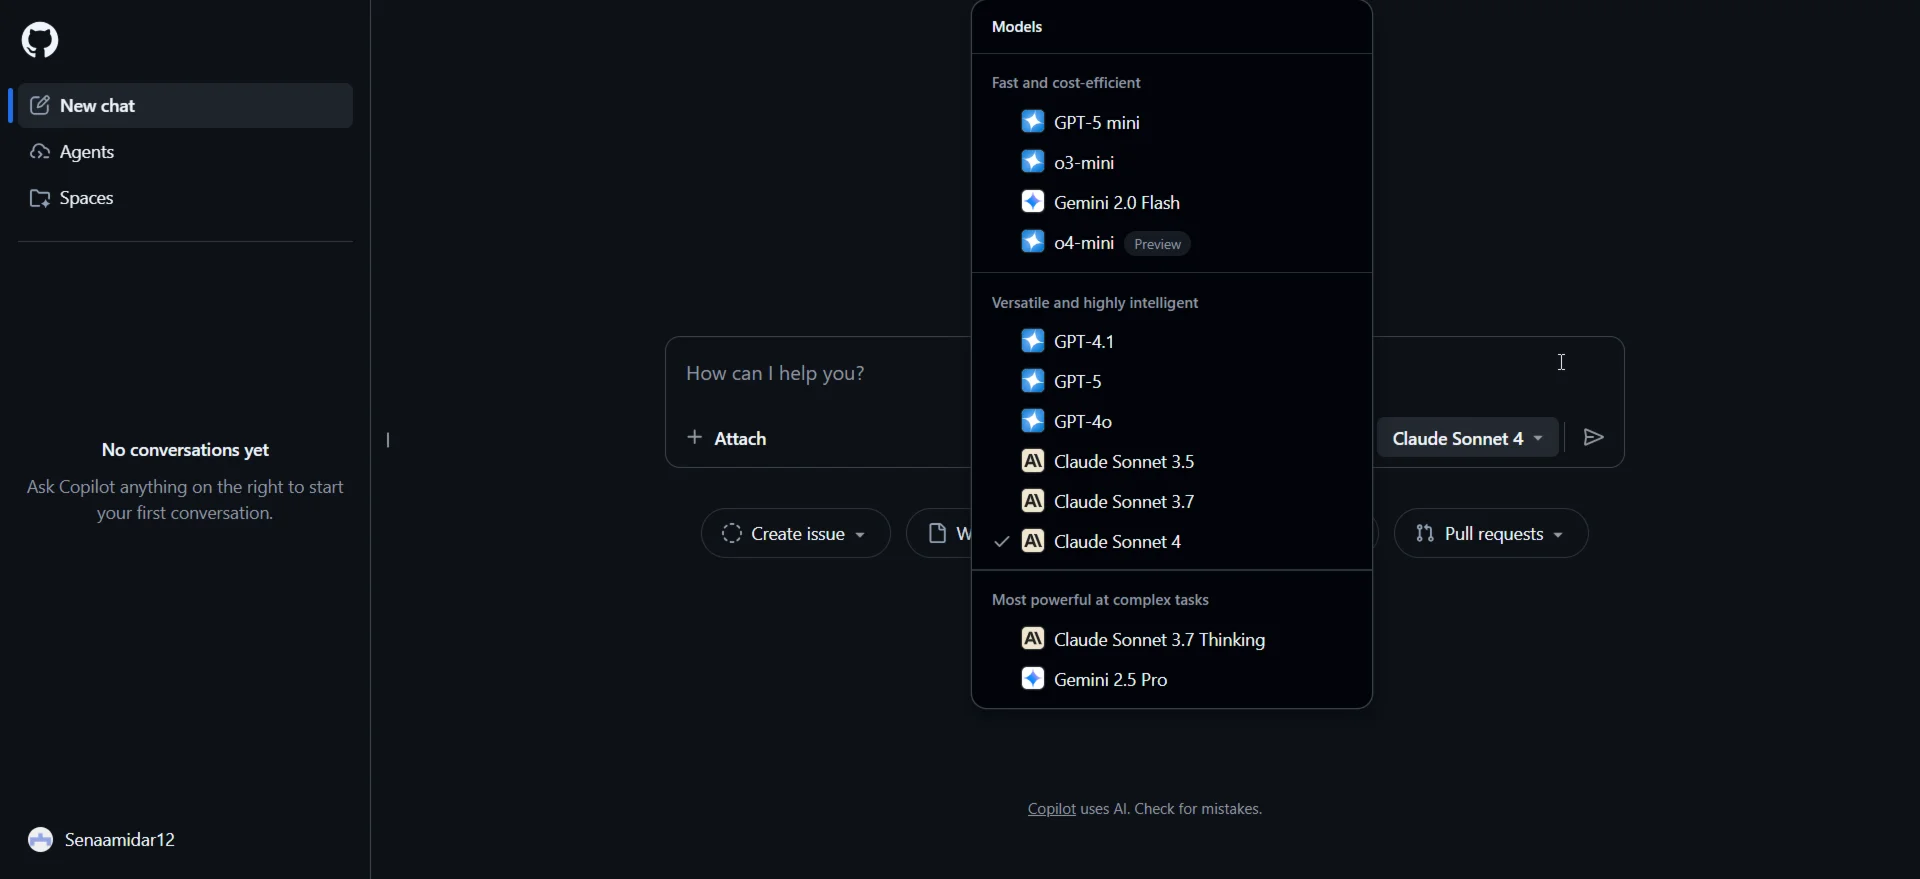The width and height of the screenshot is (1920, 879).
Task: Click the Spaces icon in sidebar
Action: [x=40, y=198]
